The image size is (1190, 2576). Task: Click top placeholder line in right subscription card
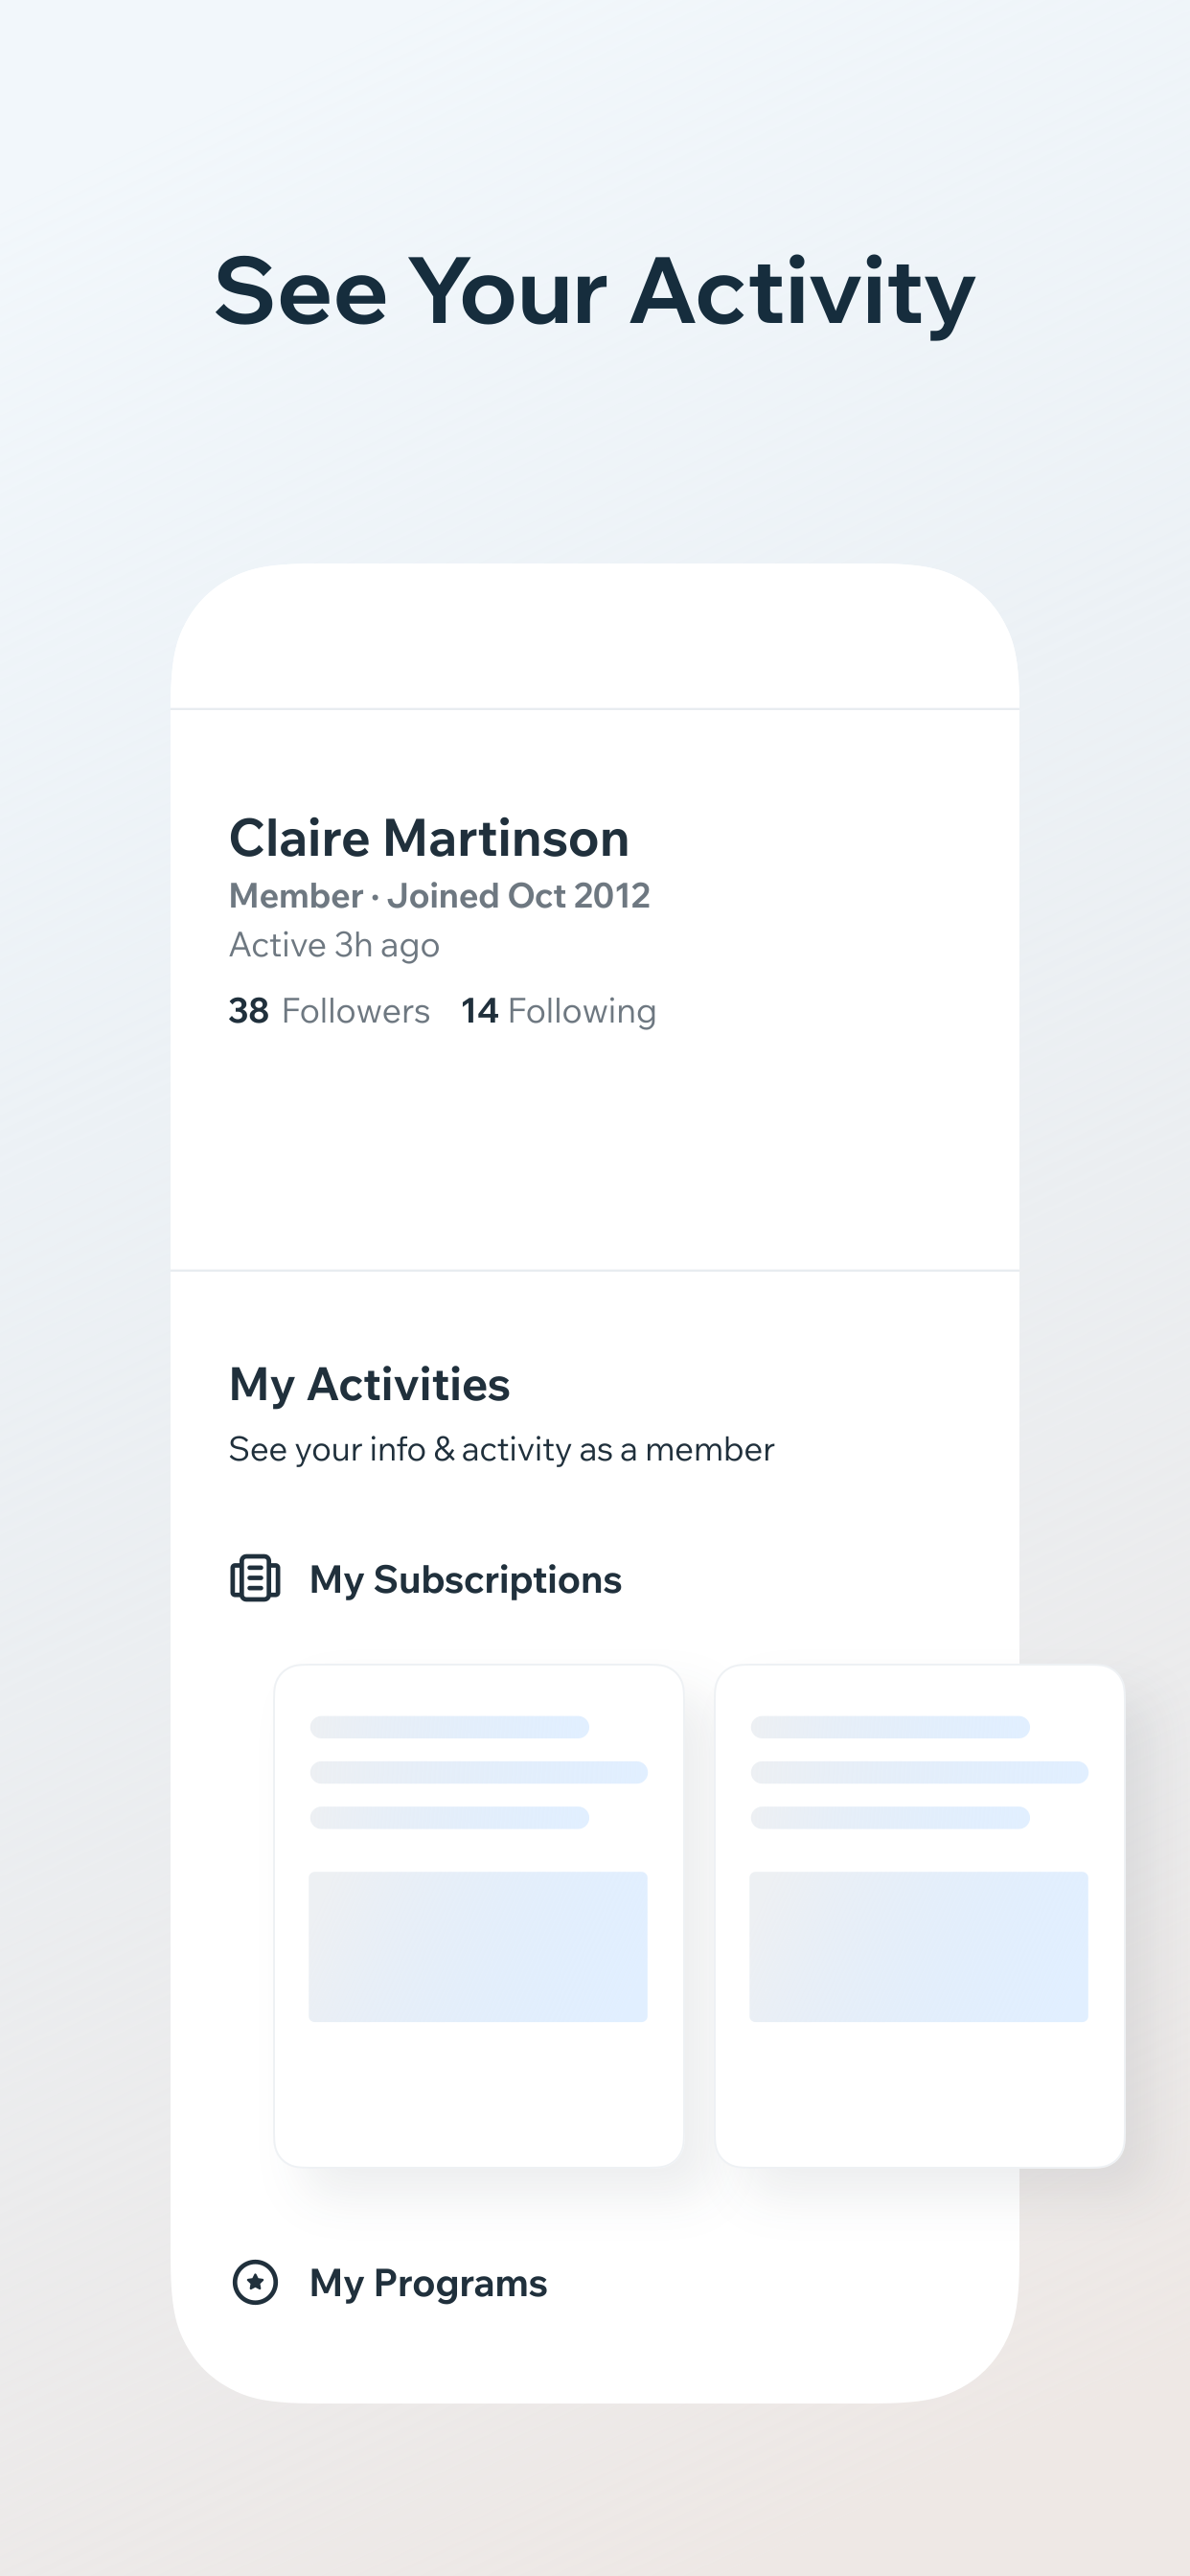pos(890,1727)
